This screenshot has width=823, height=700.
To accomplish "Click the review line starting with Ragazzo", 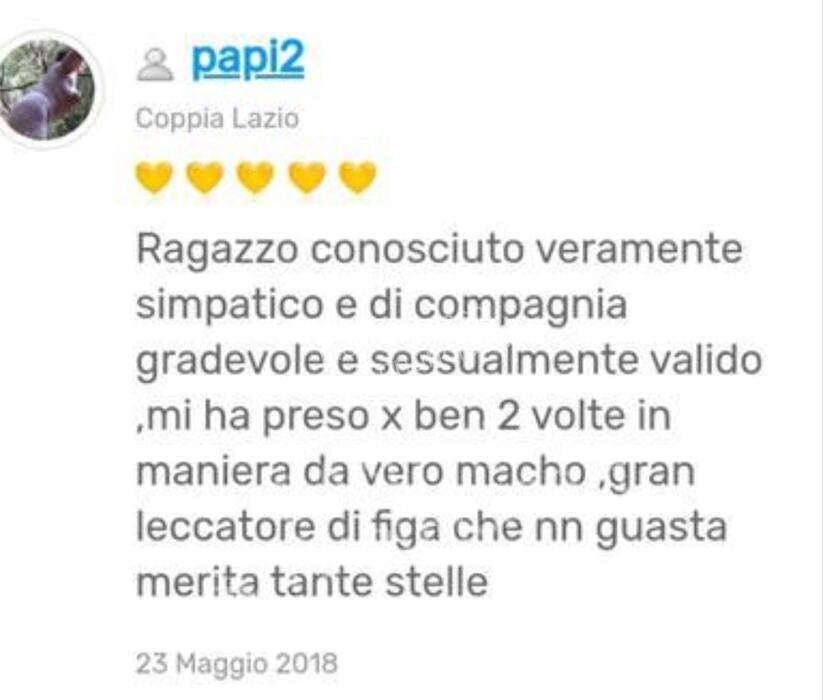I will coord(439,250).
